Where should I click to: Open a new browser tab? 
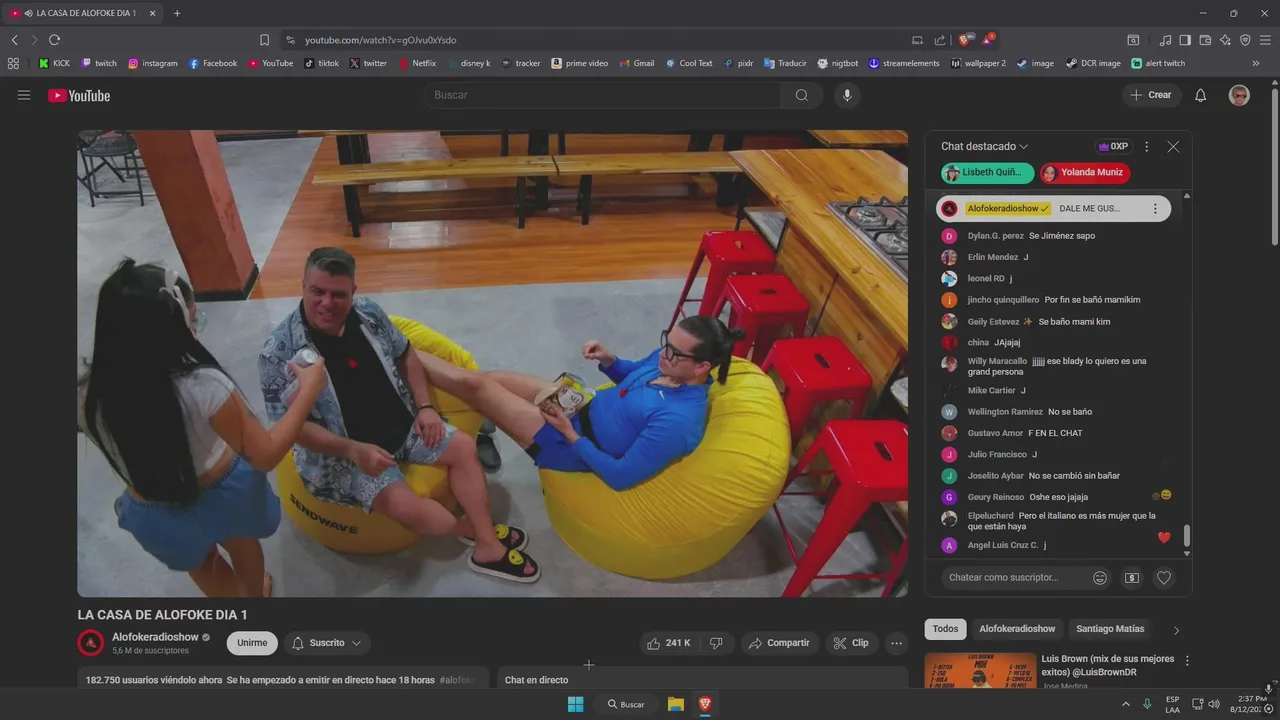[x=177, y=13]
